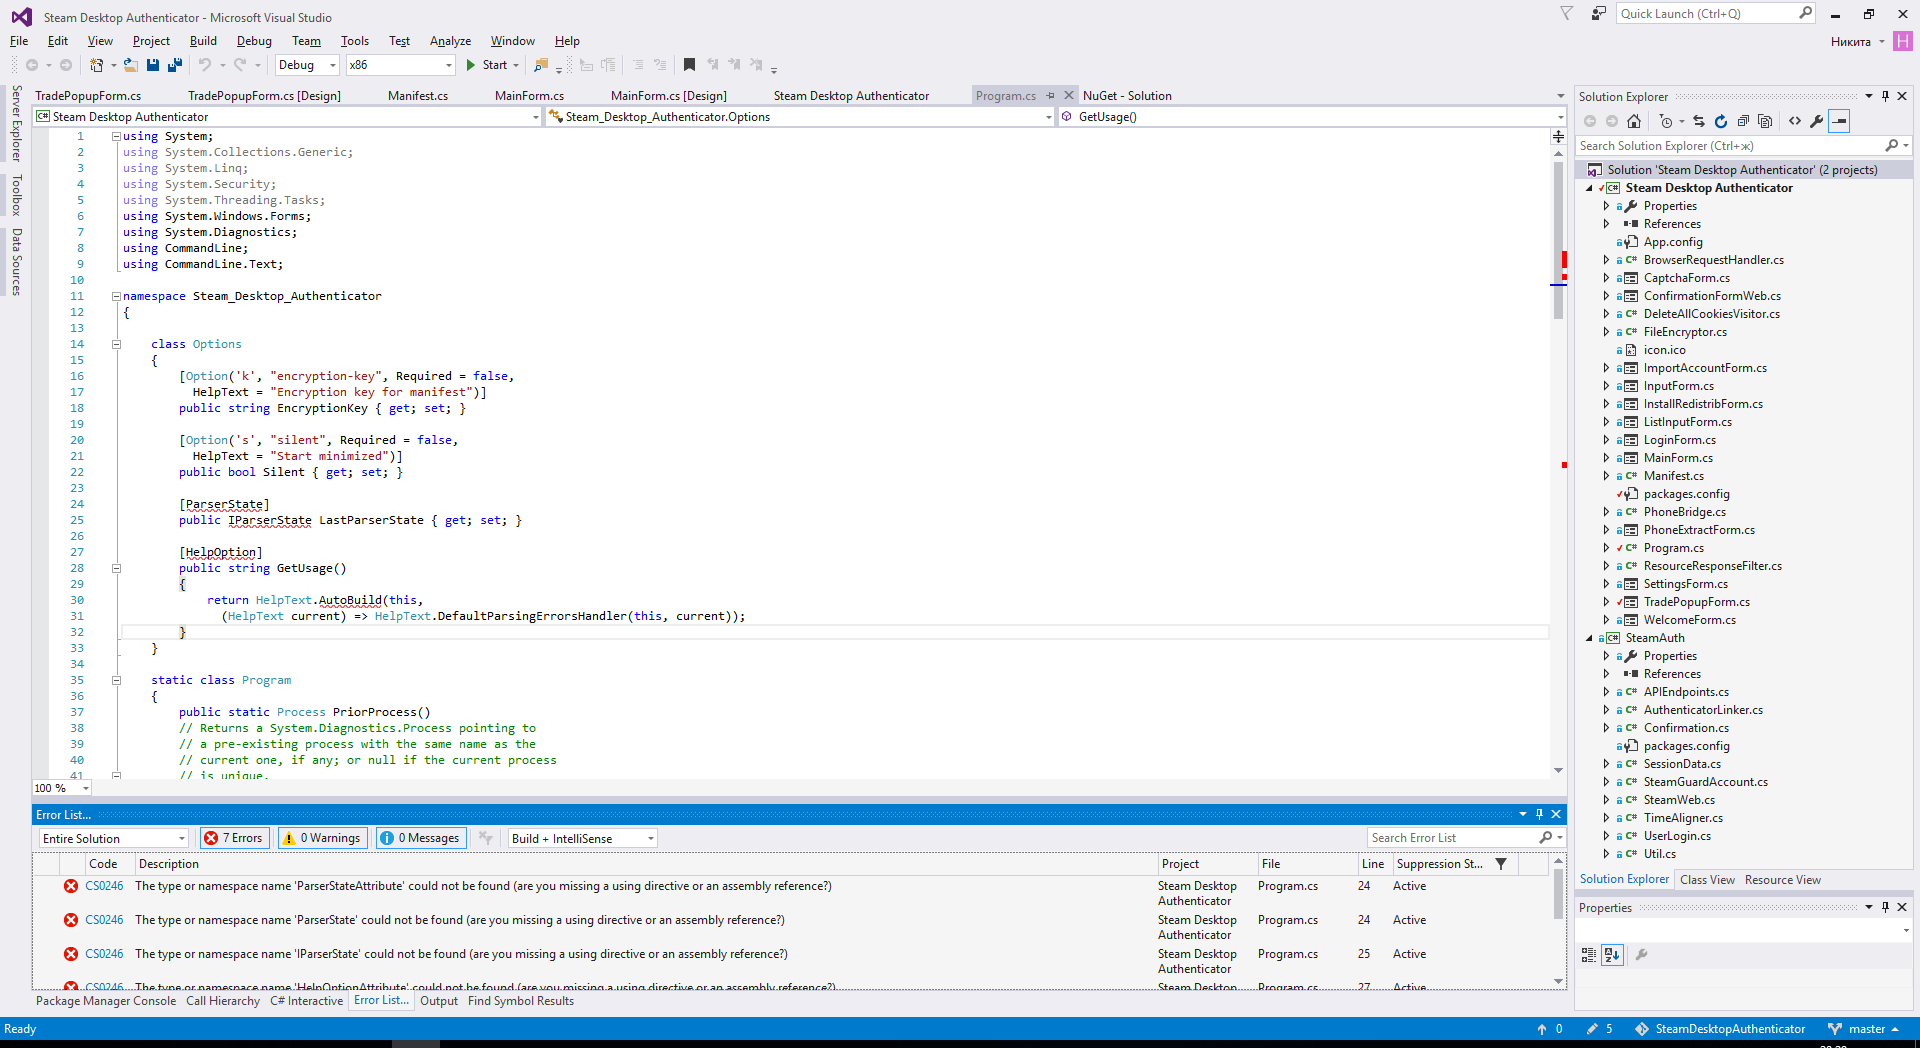Viewport: 1920px width, 1048px height.
Task: Expand the References node under SteamAuth
Action: coord(1608,673)
